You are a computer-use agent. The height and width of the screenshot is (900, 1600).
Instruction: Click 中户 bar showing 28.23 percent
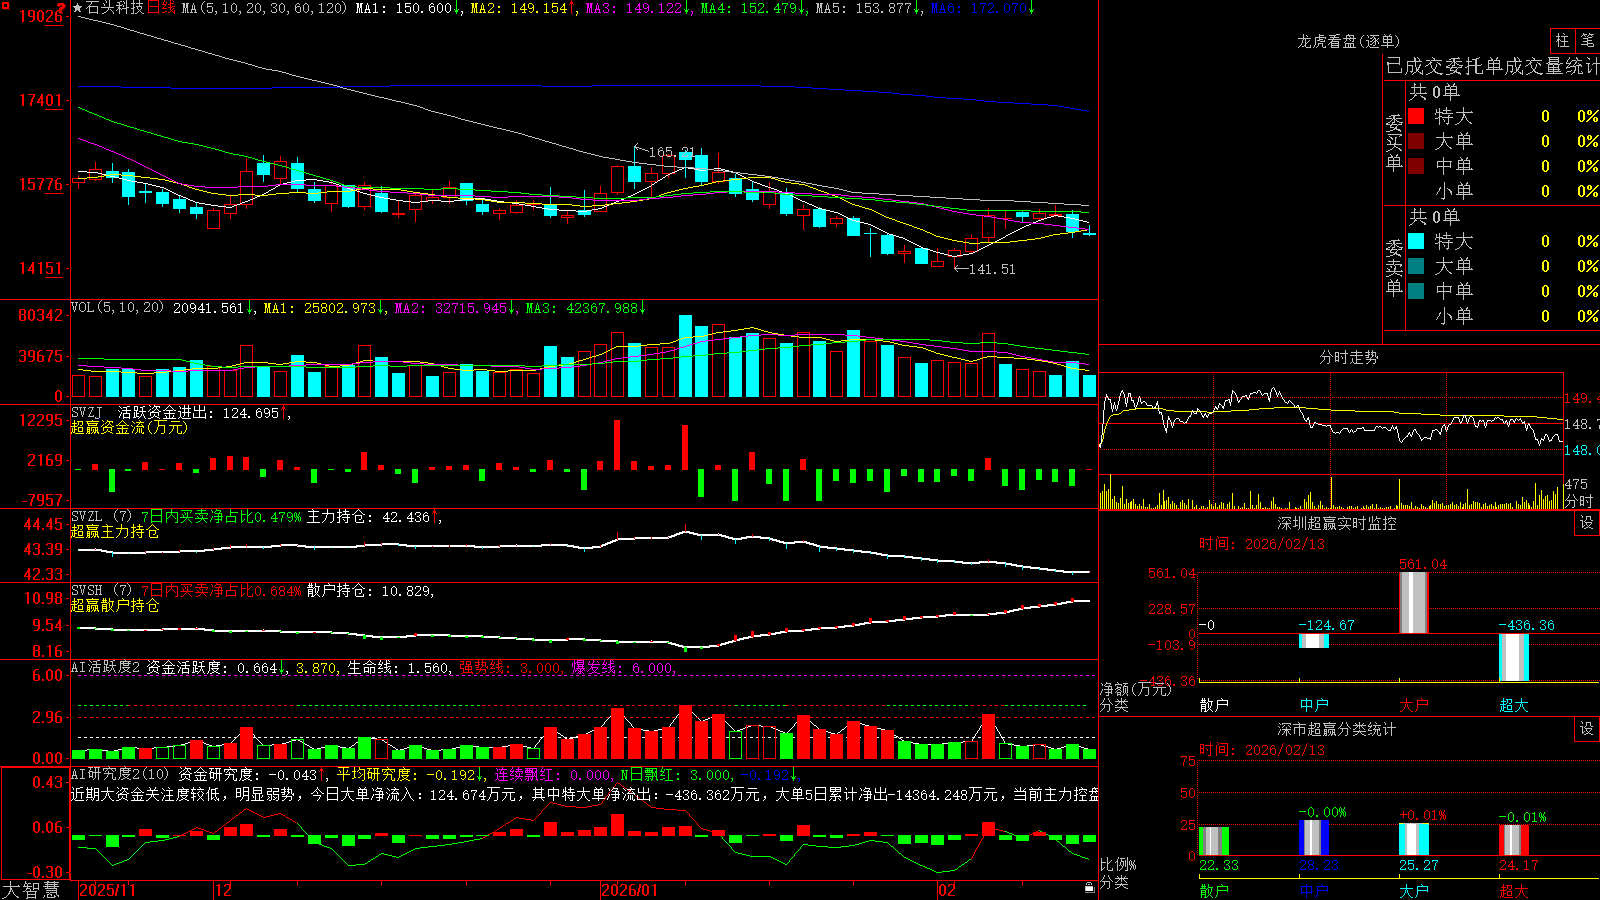(1314, 838)
